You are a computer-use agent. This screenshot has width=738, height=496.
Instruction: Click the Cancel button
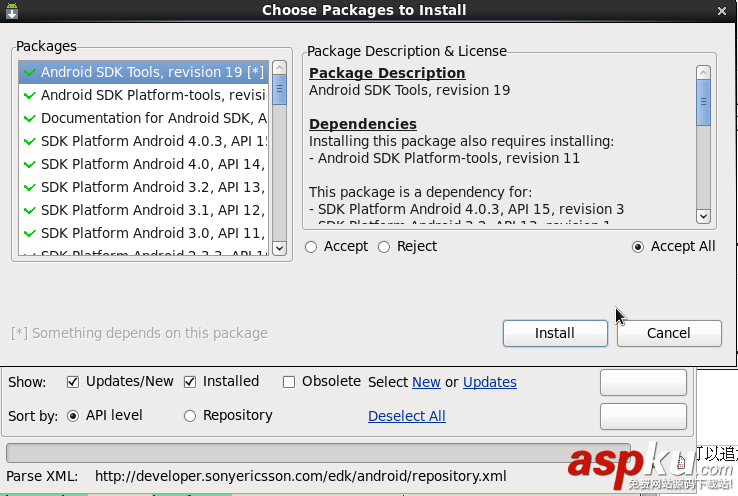click(669, 333)
